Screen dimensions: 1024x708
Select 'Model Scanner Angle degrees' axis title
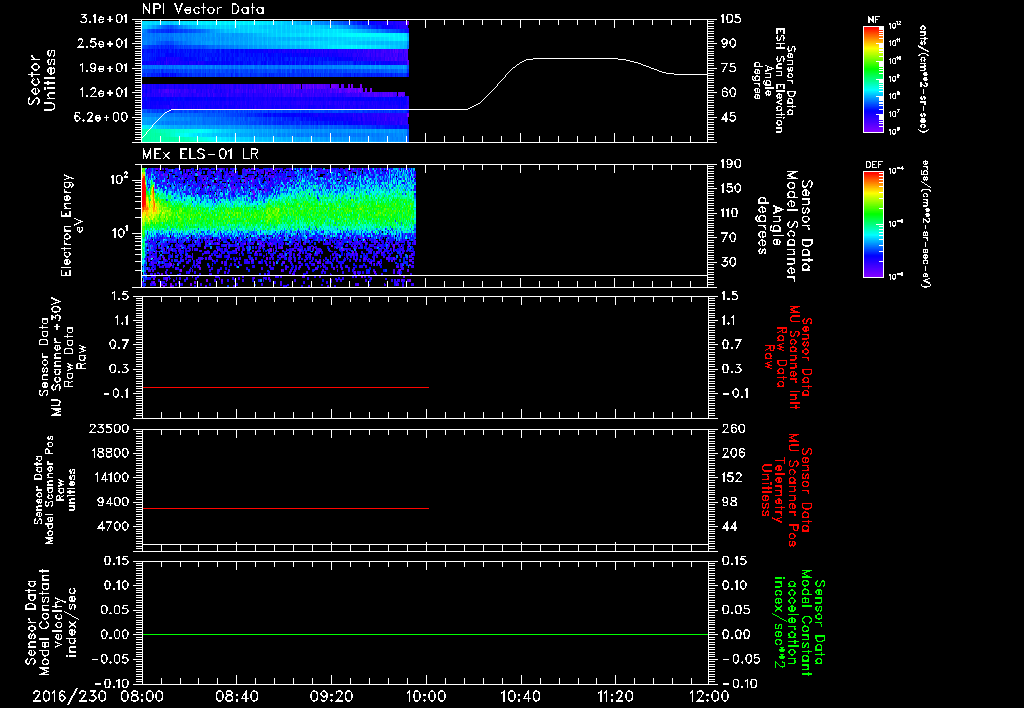[784, 226]
